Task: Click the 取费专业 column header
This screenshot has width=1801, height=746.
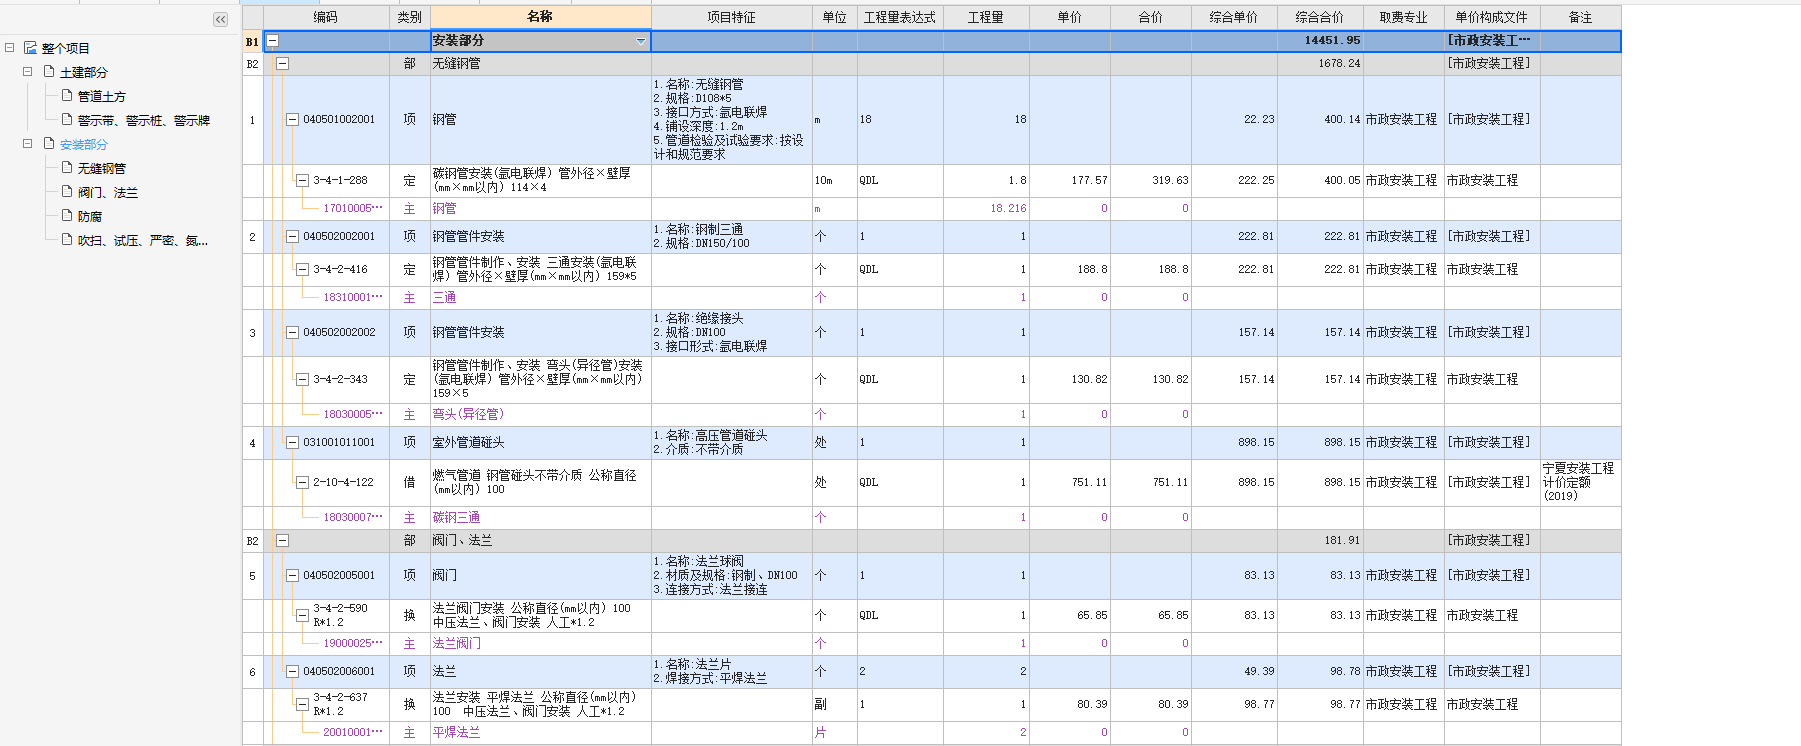Action: [x=1404, y=17]
